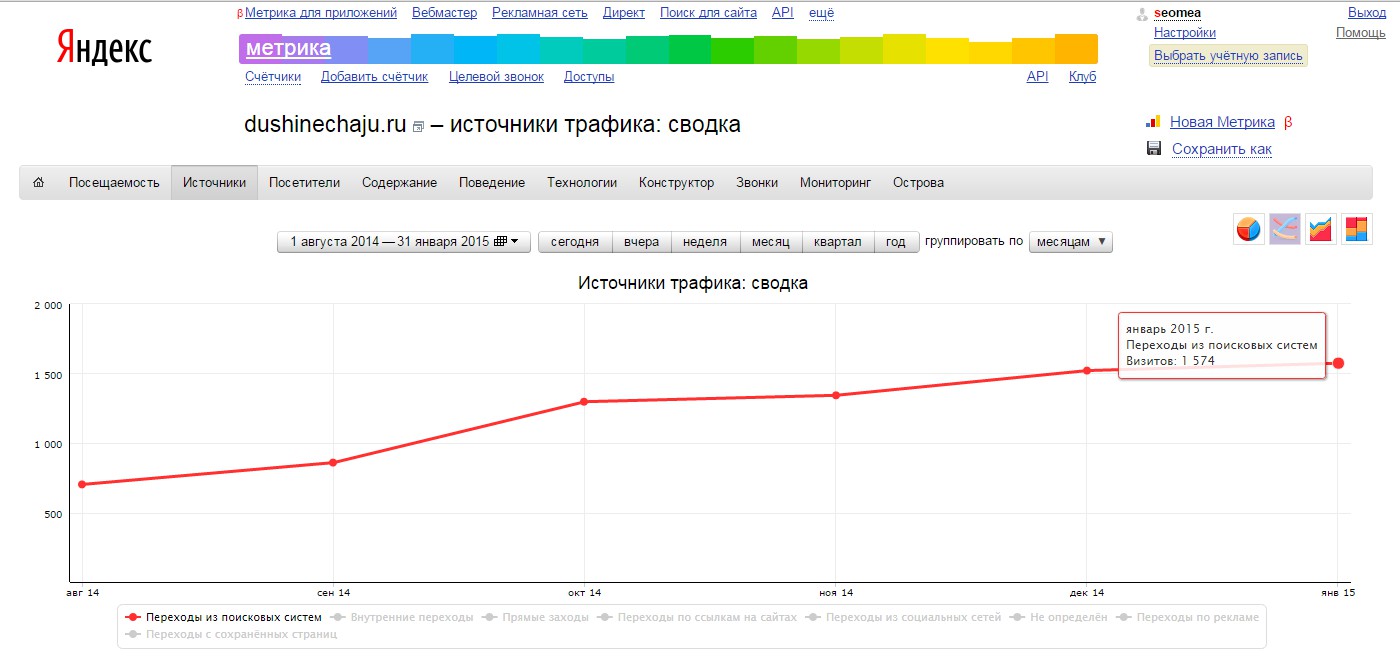Click Добавить счётчик link
The height and width of the screenshot is (663, 1400).
[374, 77]
